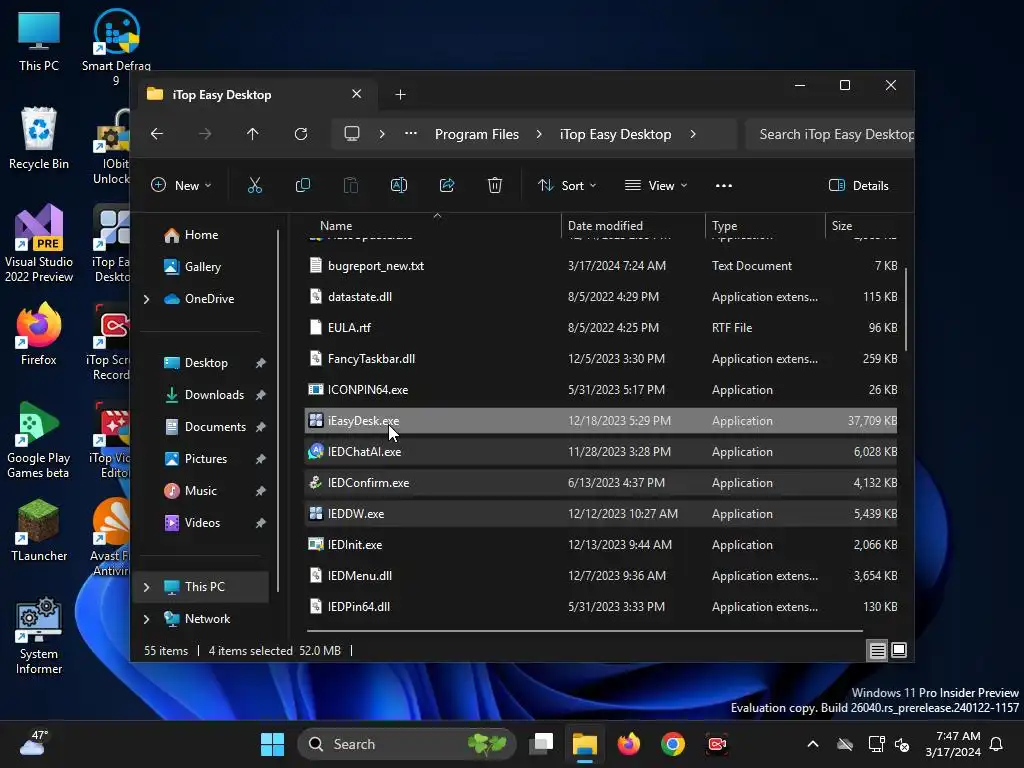Toggle the Details pane
1024x768 pixels.
858,185
